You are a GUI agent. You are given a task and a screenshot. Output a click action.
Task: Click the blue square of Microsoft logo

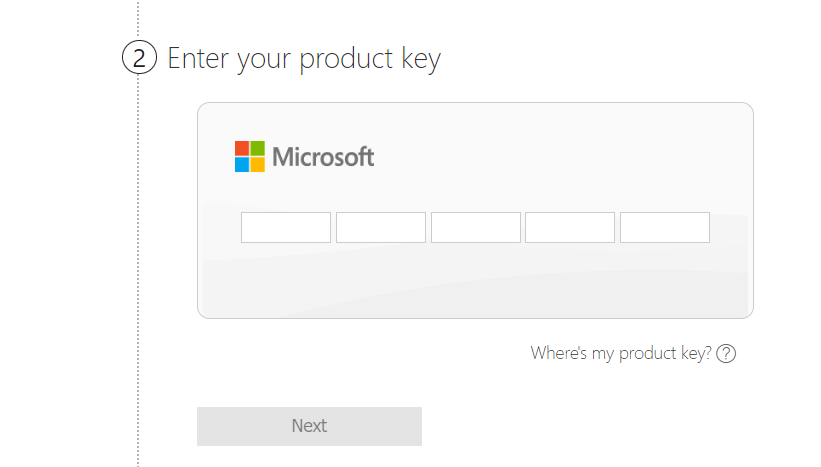coord(242,164)
